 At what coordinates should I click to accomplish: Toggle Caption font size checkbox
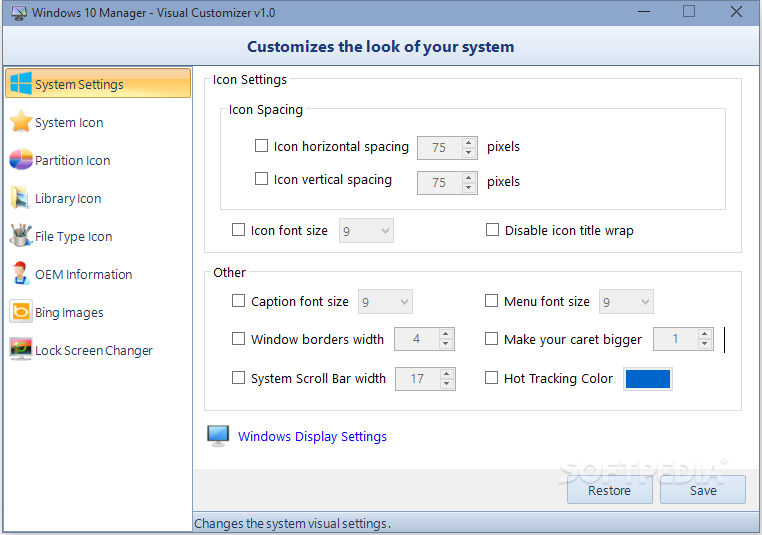pyautogui.click(x=239, y=301)
